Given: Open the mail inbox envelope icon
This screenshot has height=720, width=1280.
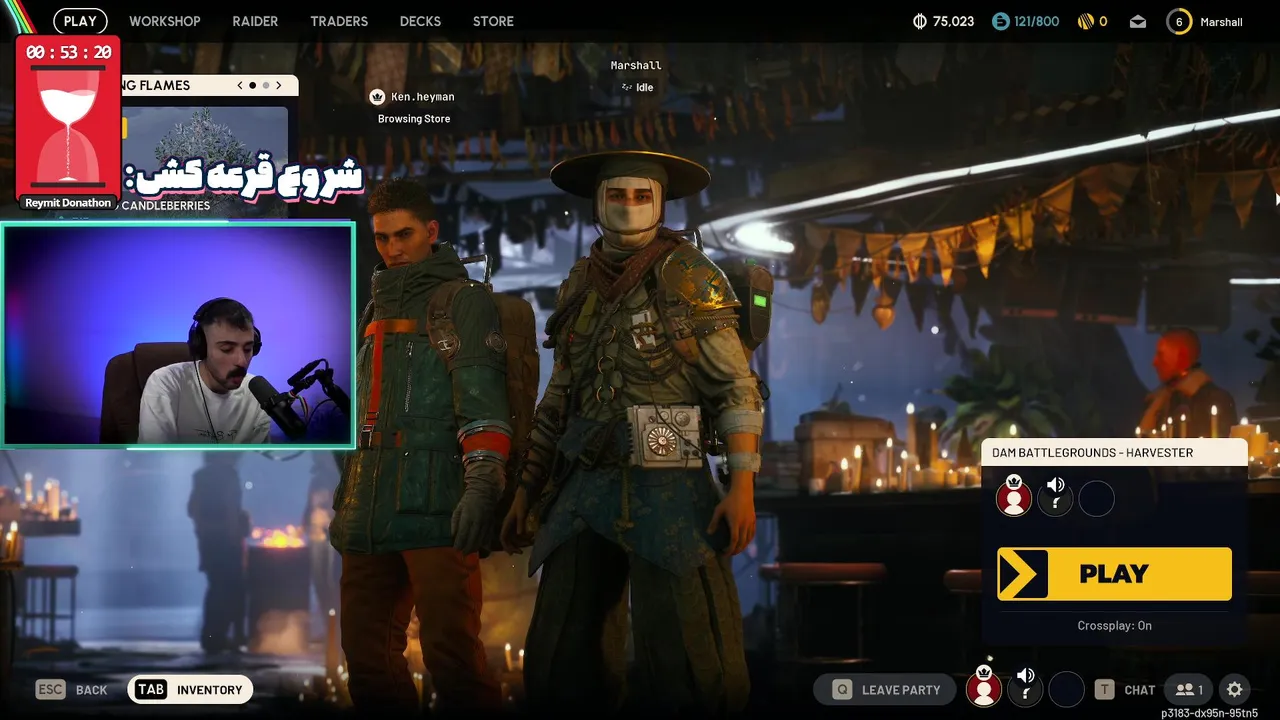Looking at the screenshot, I should [x=1138, y=21].
